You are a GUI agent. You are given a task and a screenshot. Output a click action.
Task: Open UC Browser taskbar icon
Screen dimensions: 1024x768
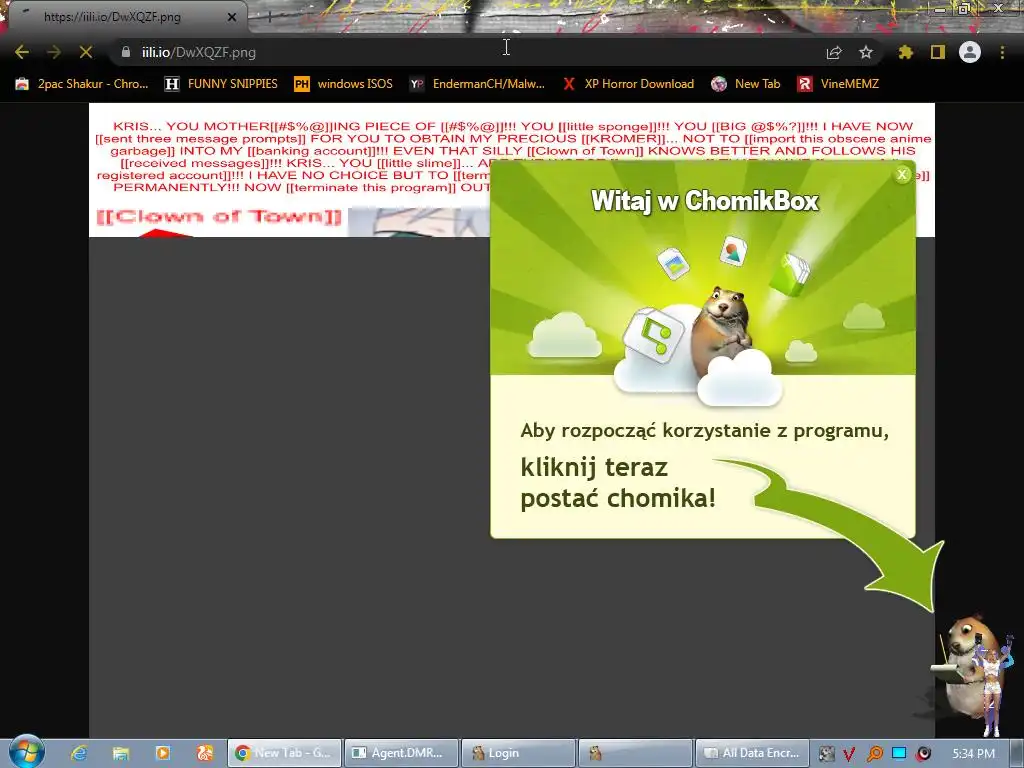(x=205, y=753)
